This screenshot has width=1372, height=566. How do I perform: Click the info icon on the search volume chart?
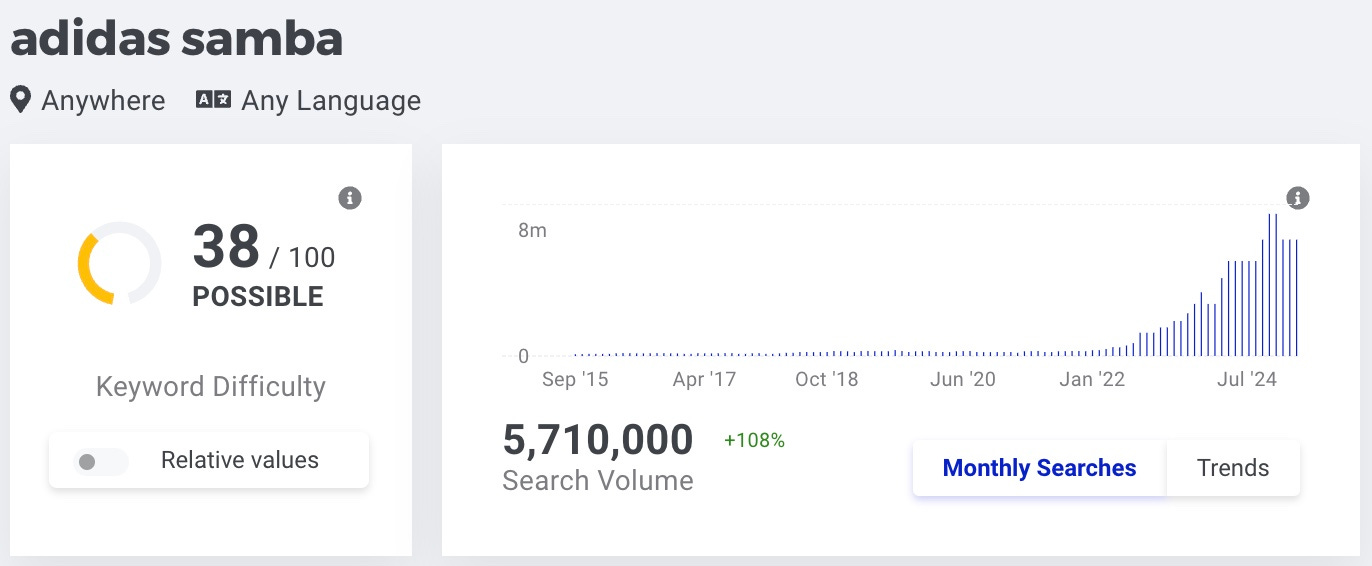1297,198
